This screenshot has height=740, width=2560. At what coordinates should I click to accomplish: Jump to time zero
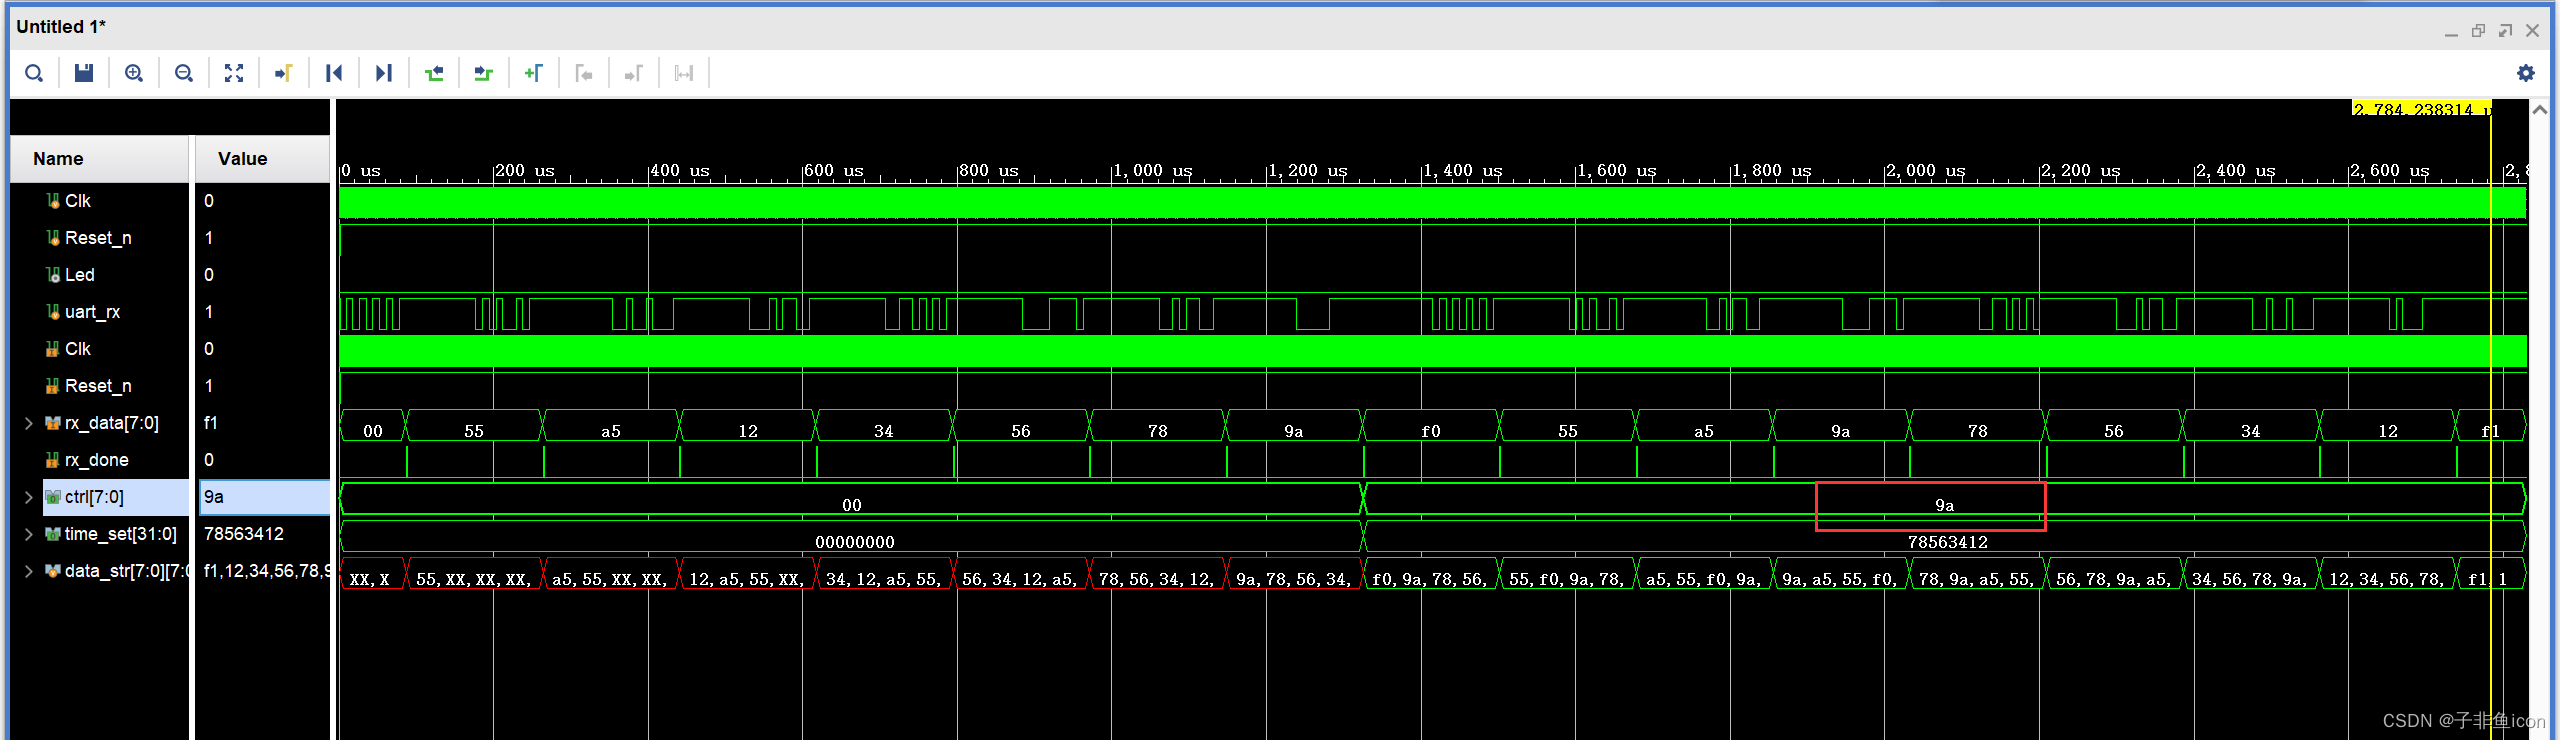tap(334, 73)
